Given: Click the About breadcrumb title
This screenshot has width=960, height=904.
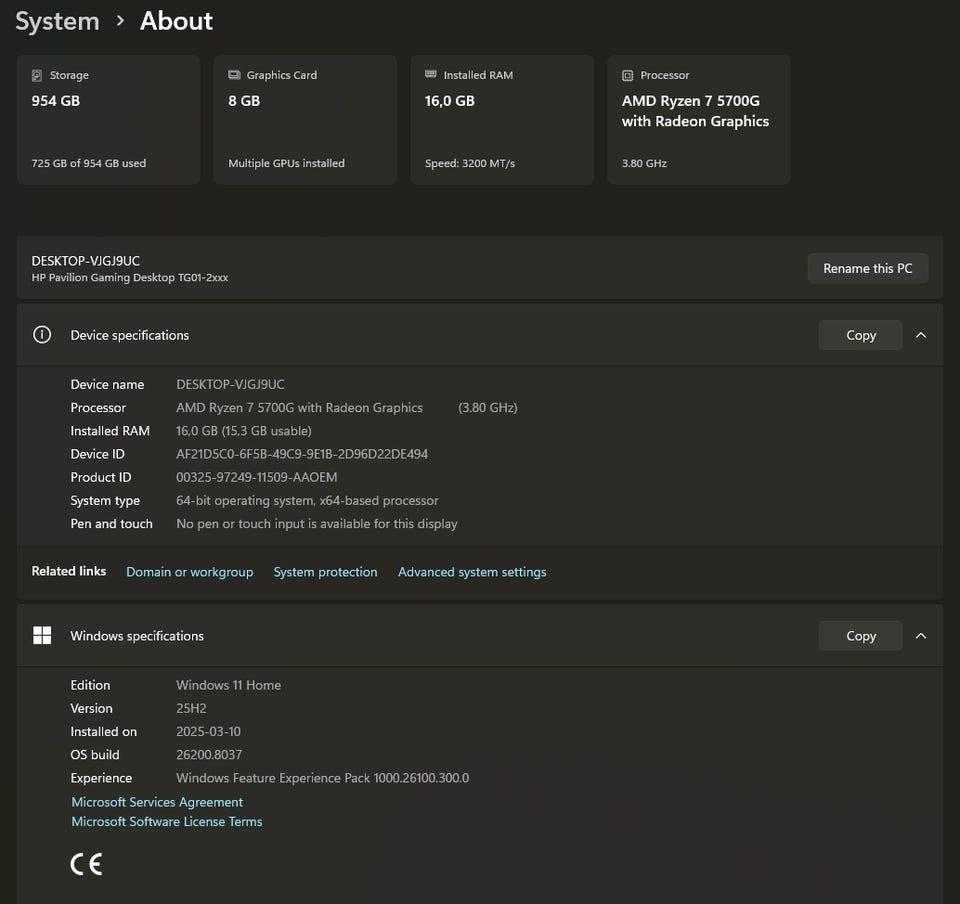Looking at the screenshot, I should [176, 21].
